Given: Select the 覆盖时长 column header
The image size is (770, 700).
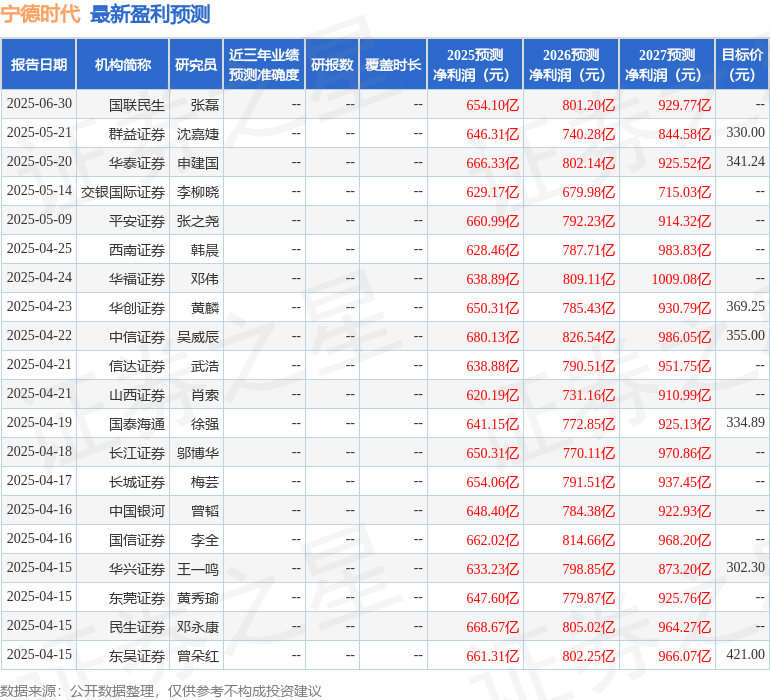Looking at the screenshot, I should [393, 64].
